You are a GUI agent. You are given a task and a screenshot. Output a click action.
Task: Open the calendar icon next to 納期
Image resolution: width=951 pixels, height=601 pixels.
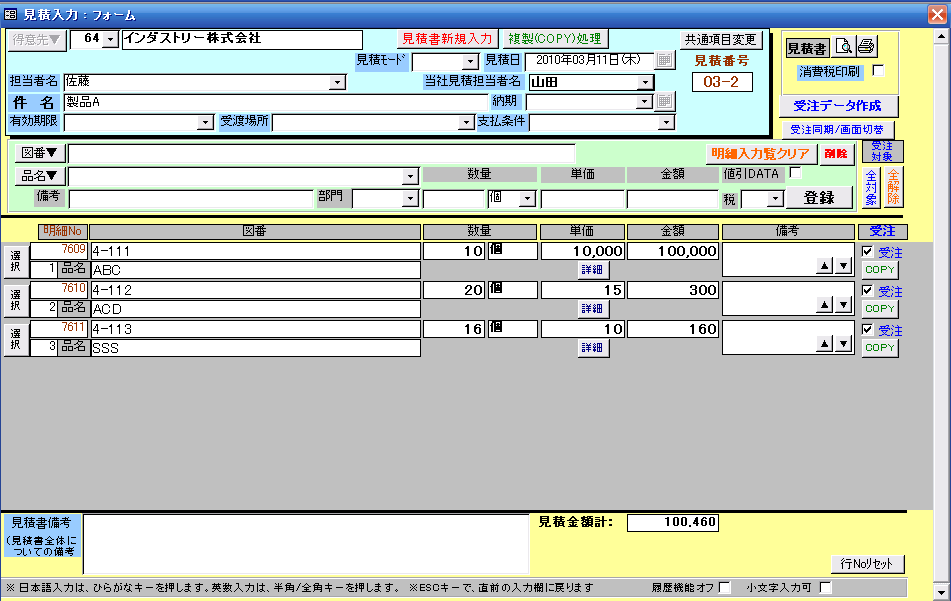coord(665,101)
